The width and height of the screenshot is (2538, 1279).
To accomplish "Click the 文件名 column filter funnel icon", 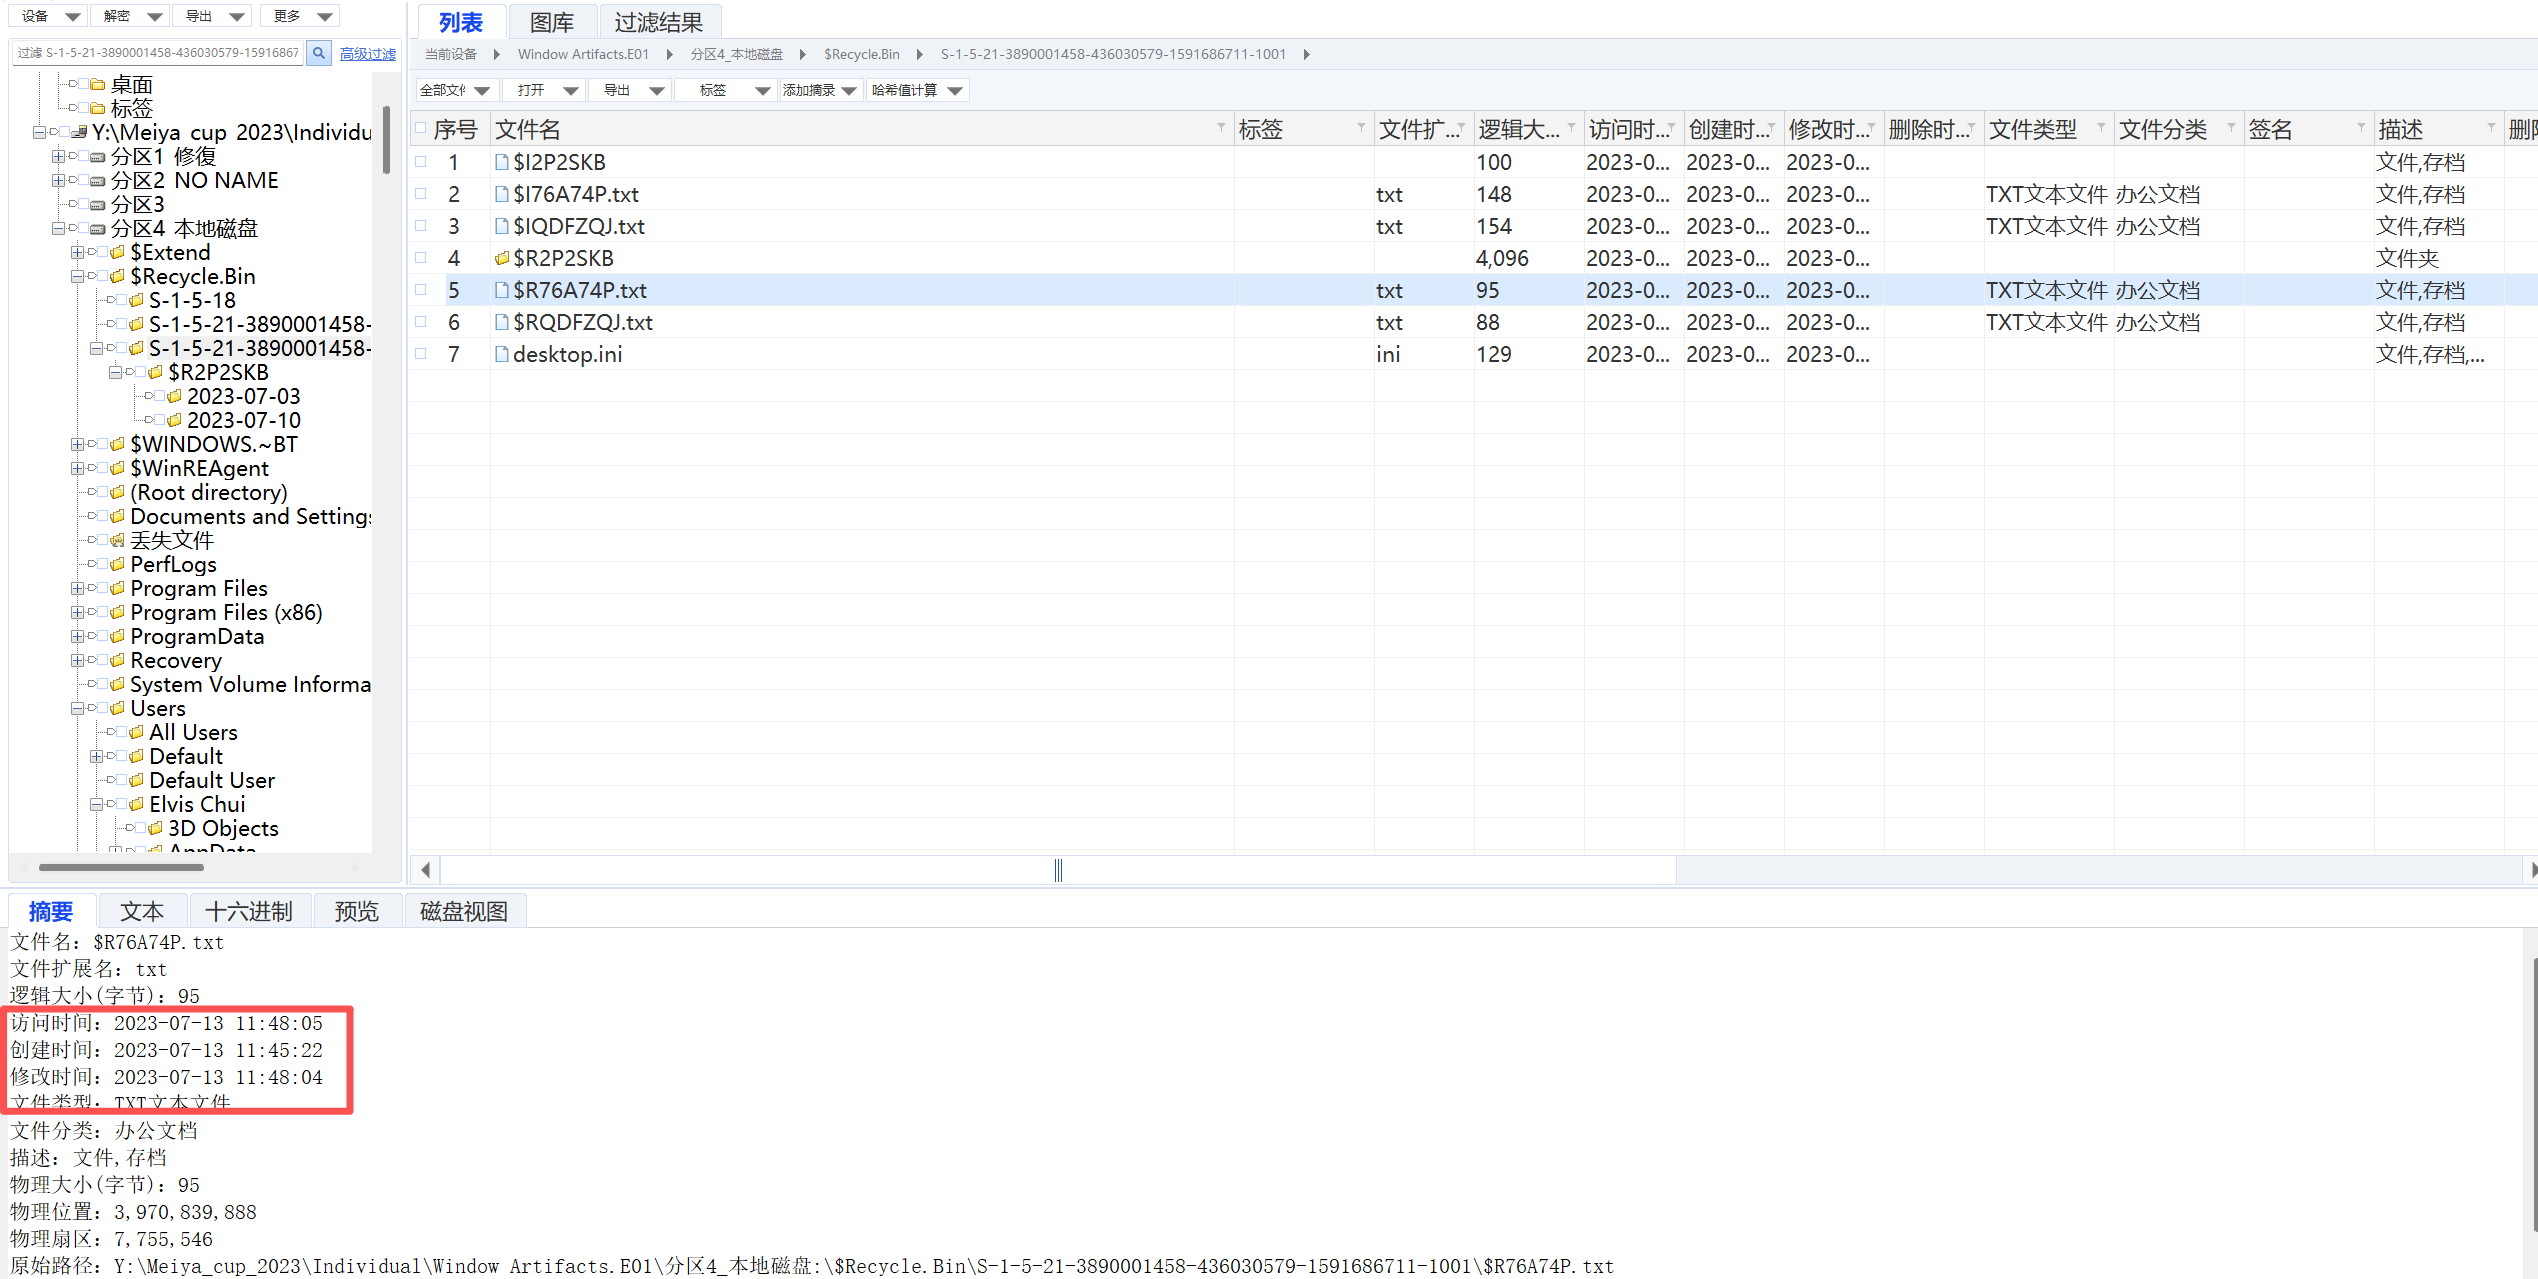I will [1221, 128].
